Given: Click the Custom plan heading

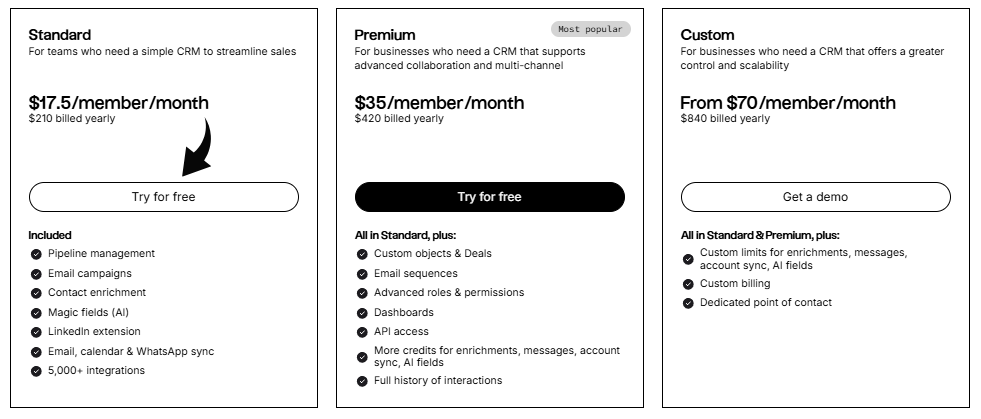Looking at the screenshot, I should pyautogui.click(x=707, y=35).
